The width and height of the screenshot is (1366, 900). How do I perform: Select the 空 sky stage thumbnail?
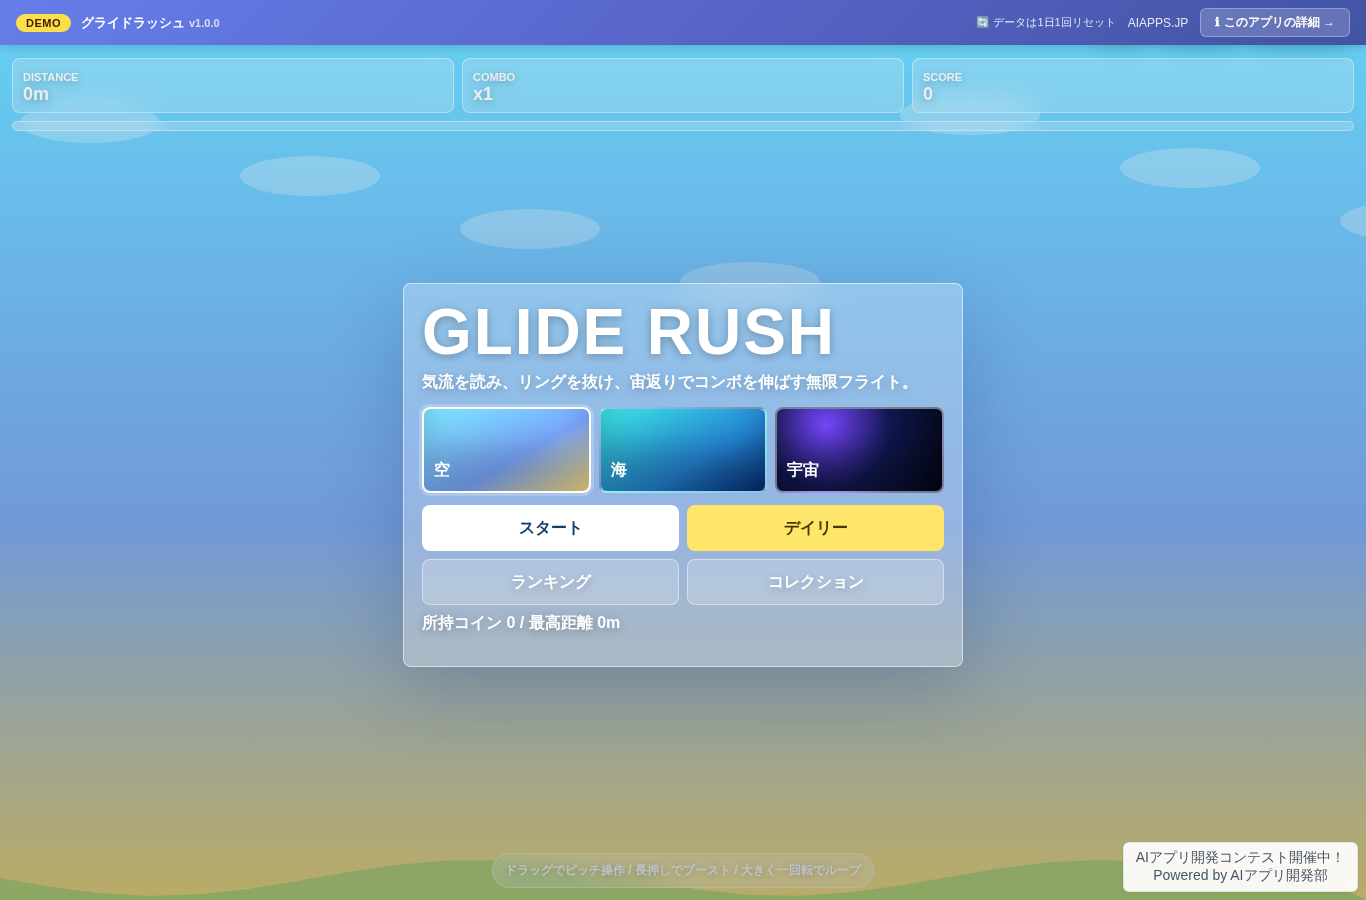507,450
